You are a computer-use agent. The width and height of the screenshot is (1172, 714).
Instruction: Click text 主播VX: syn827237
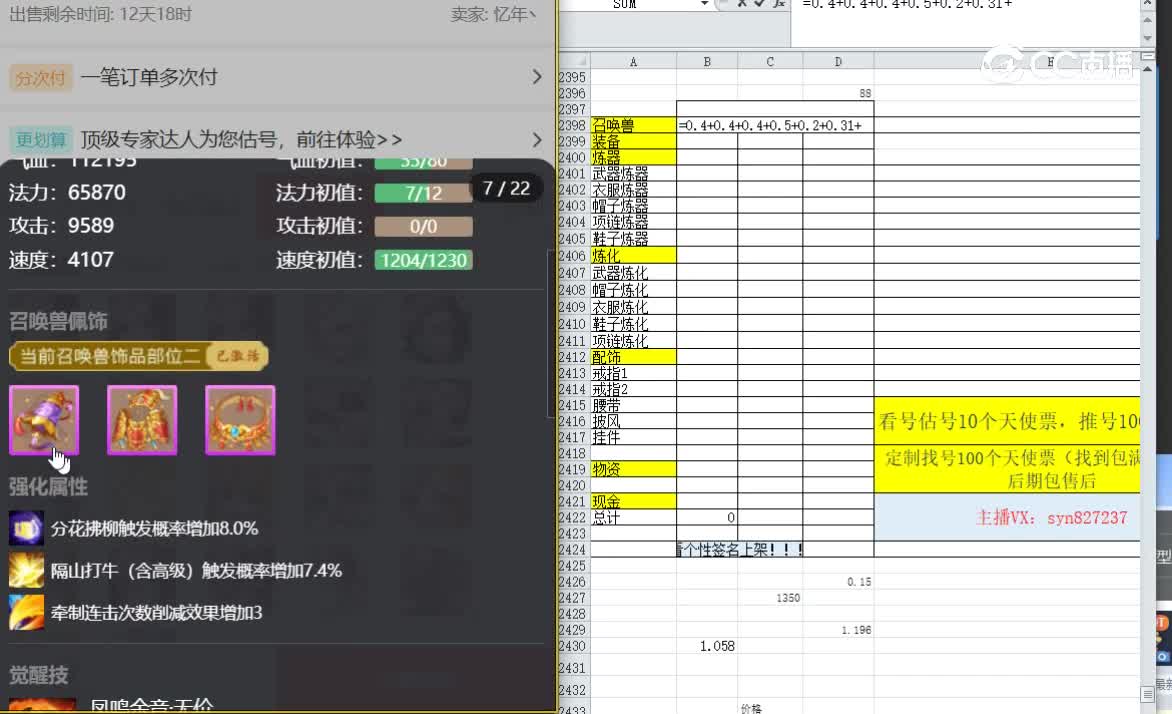click(1051, 517)
